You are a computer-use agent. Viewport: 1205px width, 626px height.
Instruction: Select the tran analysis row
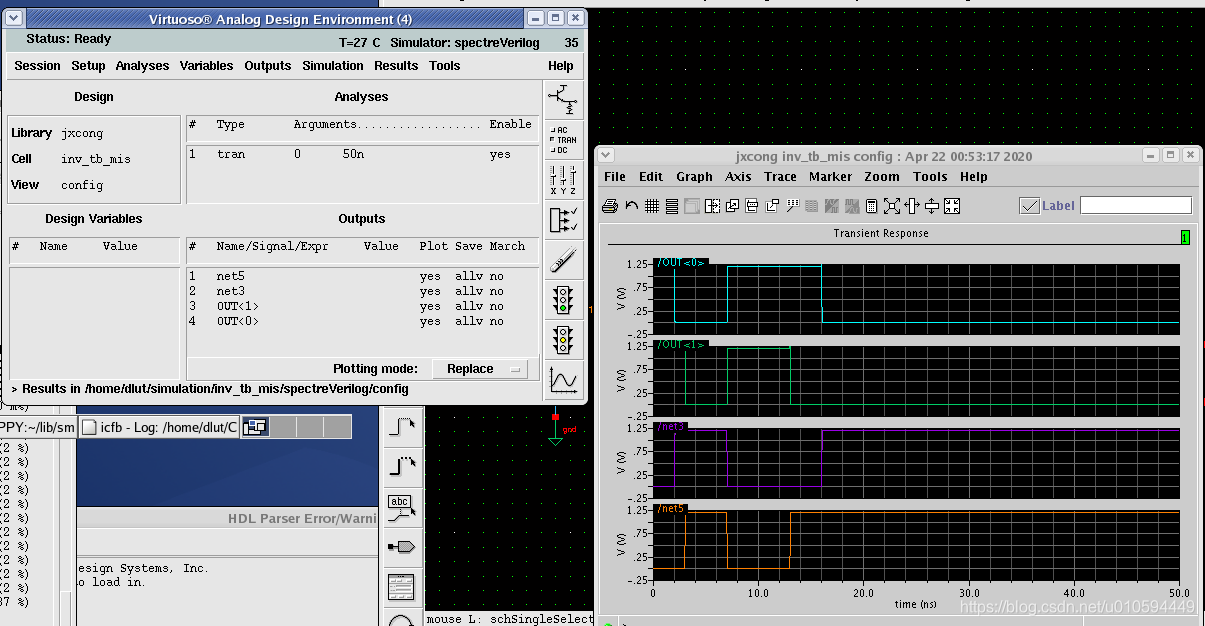click(x=362, y=155)
